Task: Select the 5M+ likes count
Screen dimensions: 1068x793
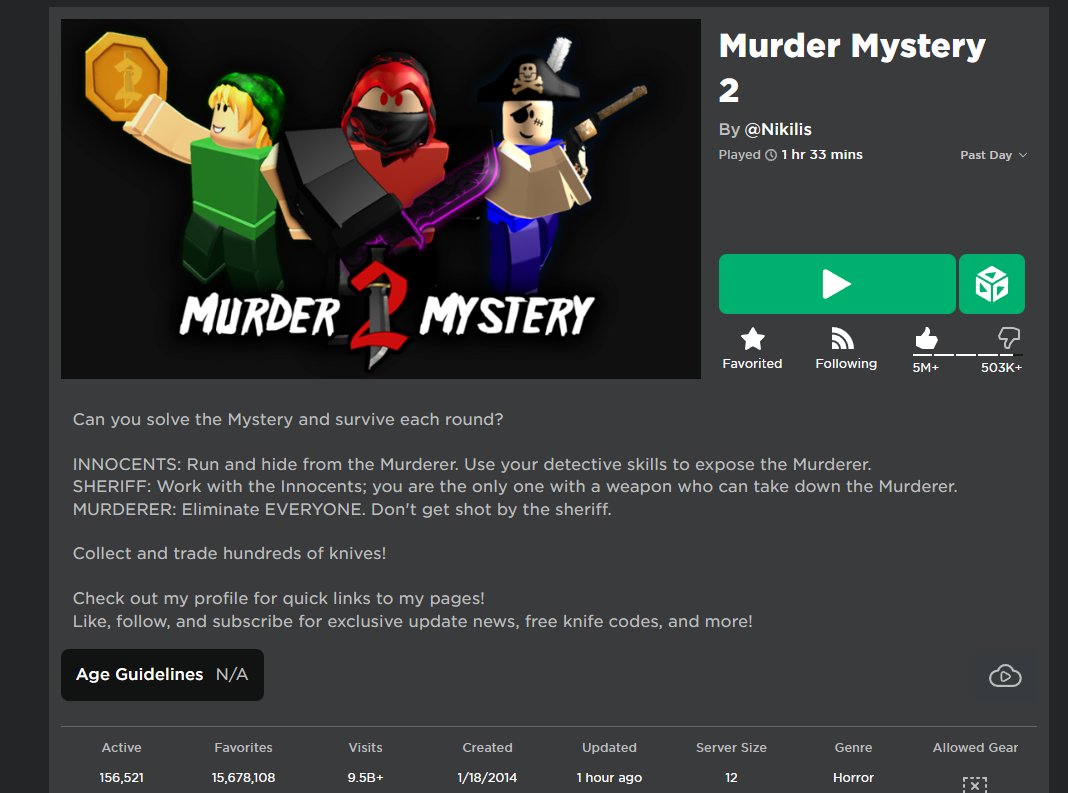Action: [x=926, y=368]
